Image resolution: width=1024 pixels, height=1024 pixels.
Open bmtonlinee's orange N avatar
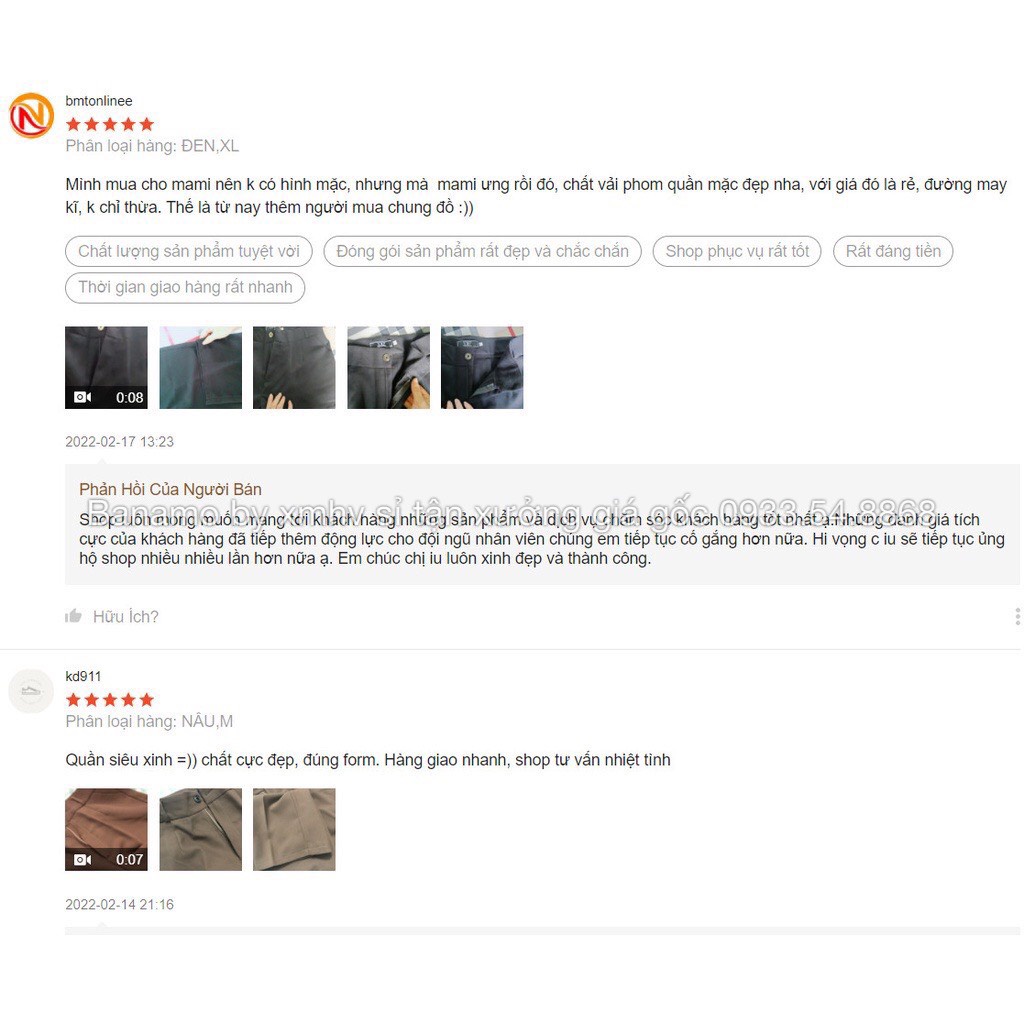(31, 116)
